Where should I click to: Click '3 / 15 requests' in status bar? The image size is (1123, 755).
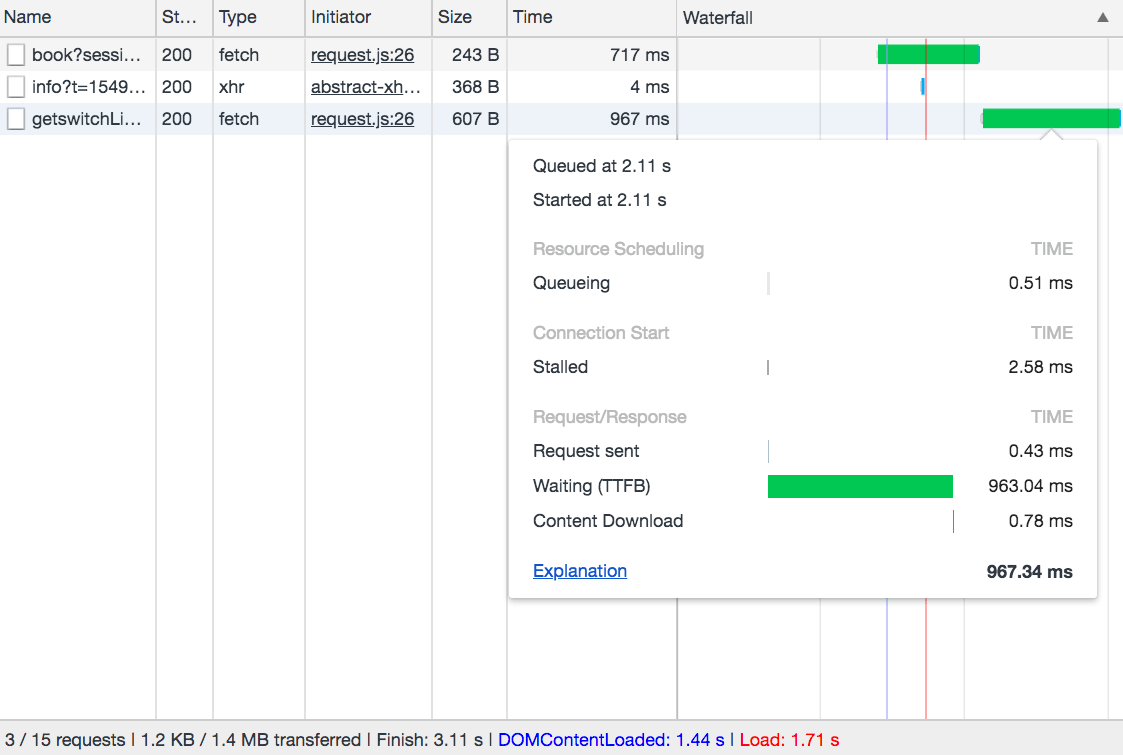pyautogui.click(x=65, y=740)
